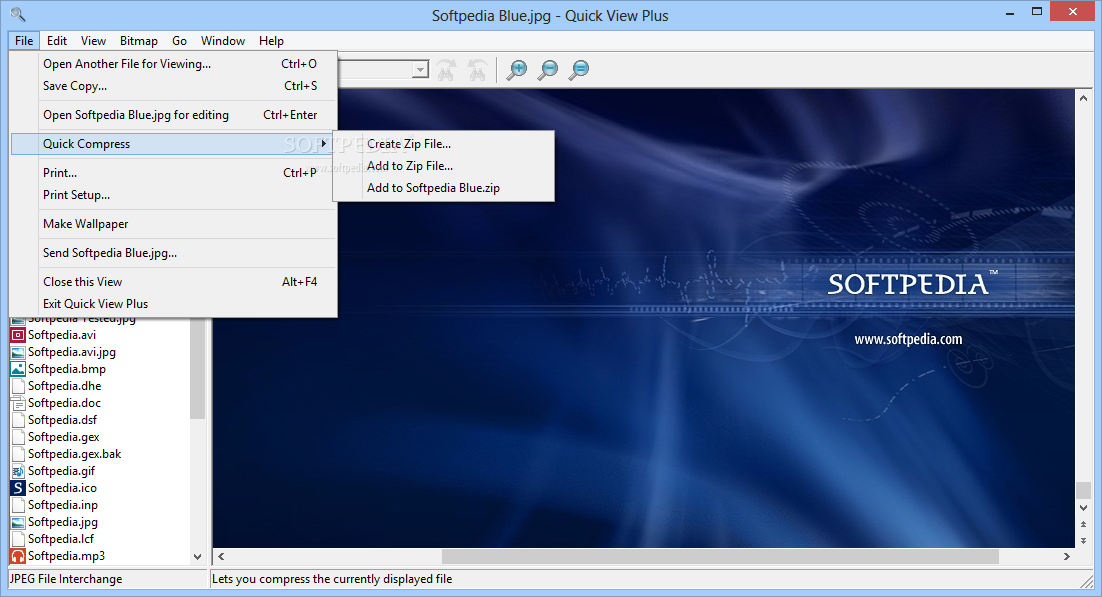Click the application magnifier icon in title bar
Image resolution: width=1102 pixels, height=597 pixels.
tap(18, 14)
